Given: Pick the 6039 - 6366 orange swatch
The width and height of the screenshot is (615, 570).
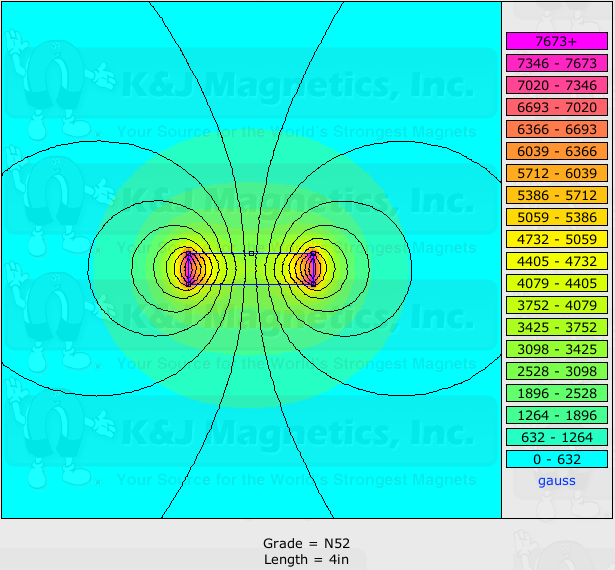Looking at the screenshot, I should (x=557, y=151).
